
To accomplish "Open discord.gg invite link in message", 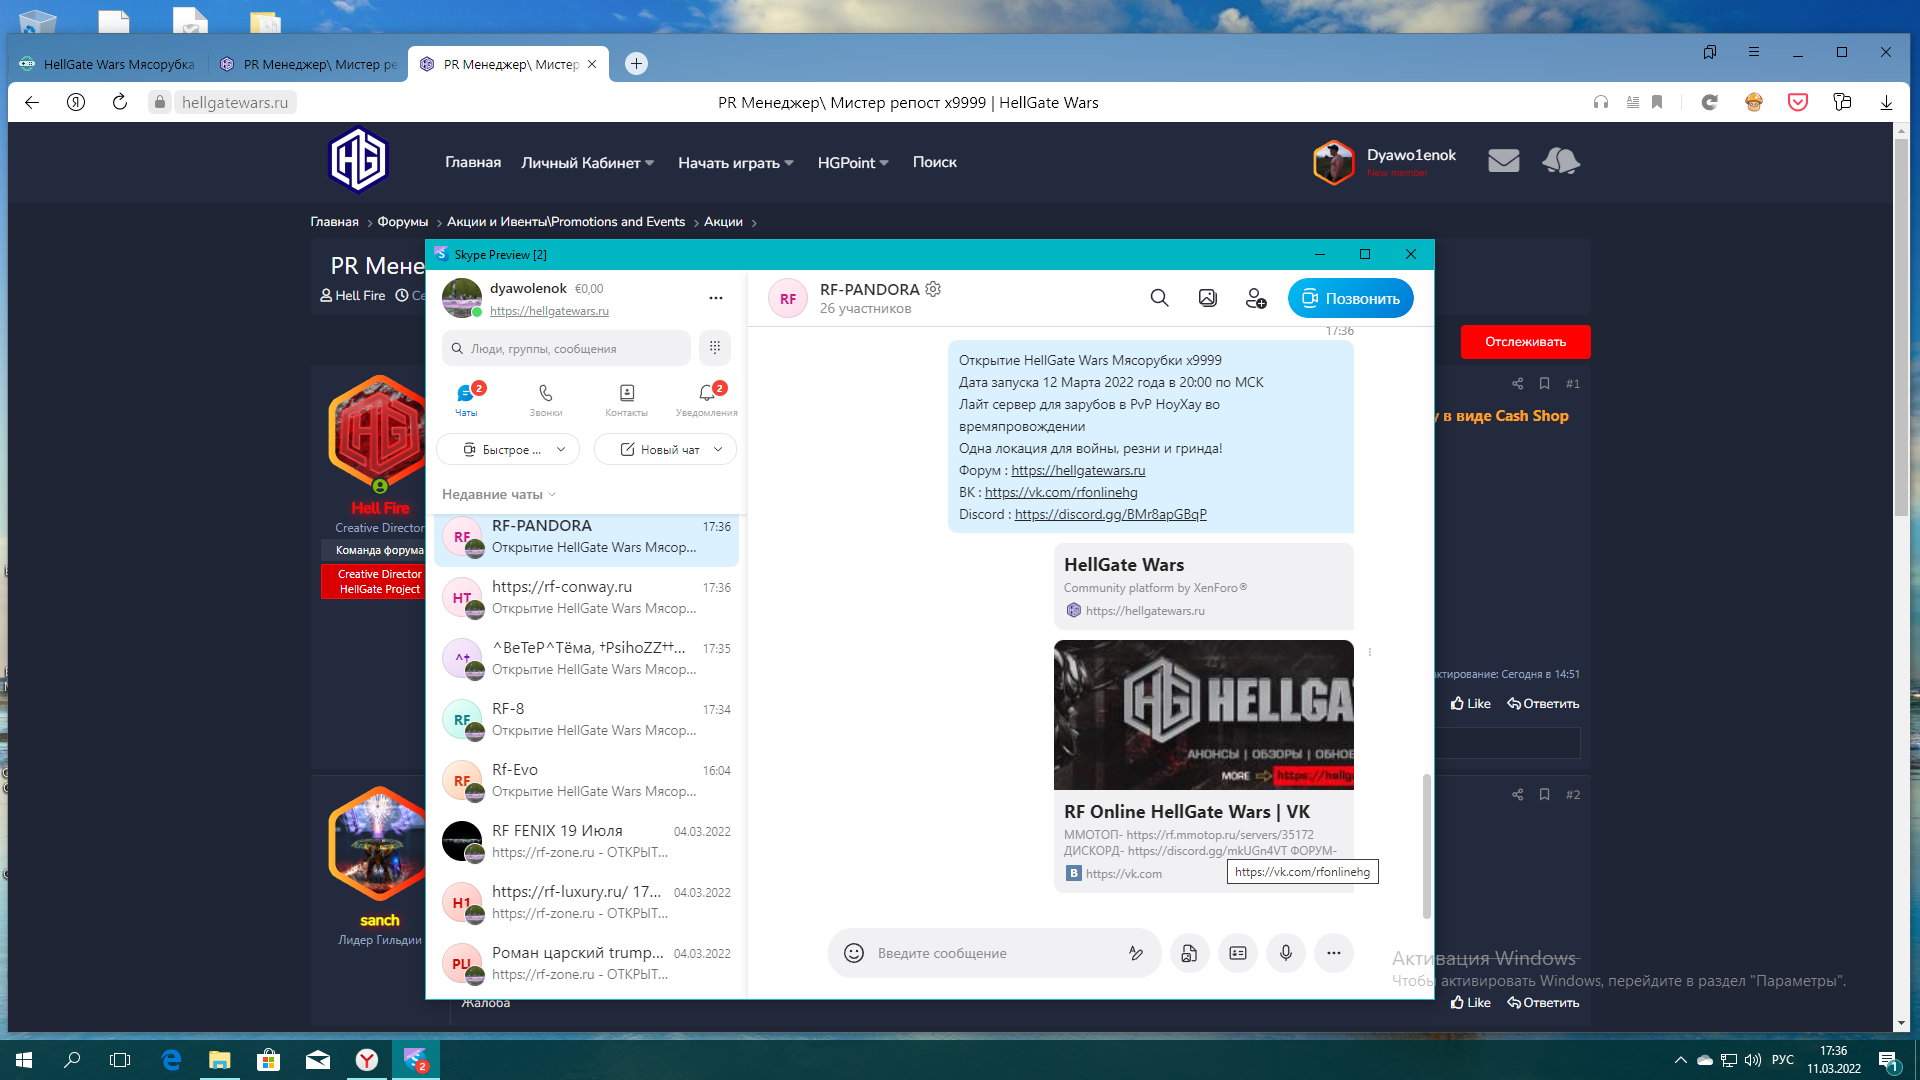I will point(1110,514).
